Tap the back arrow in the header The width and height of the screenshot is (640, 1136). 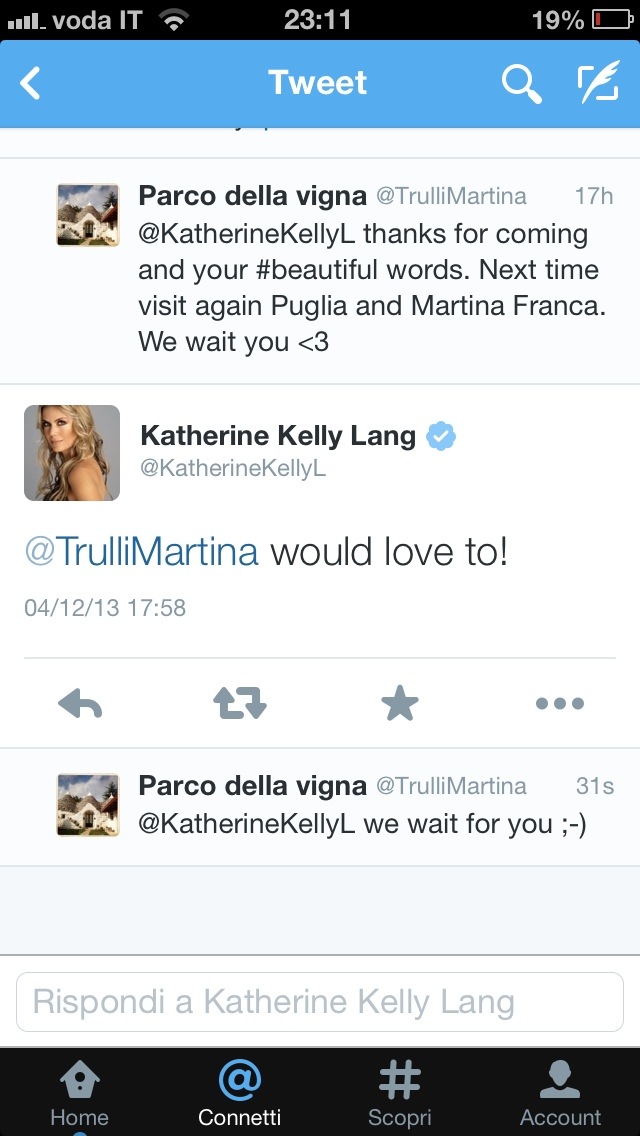pyautogui.click(x=31, y=84)
